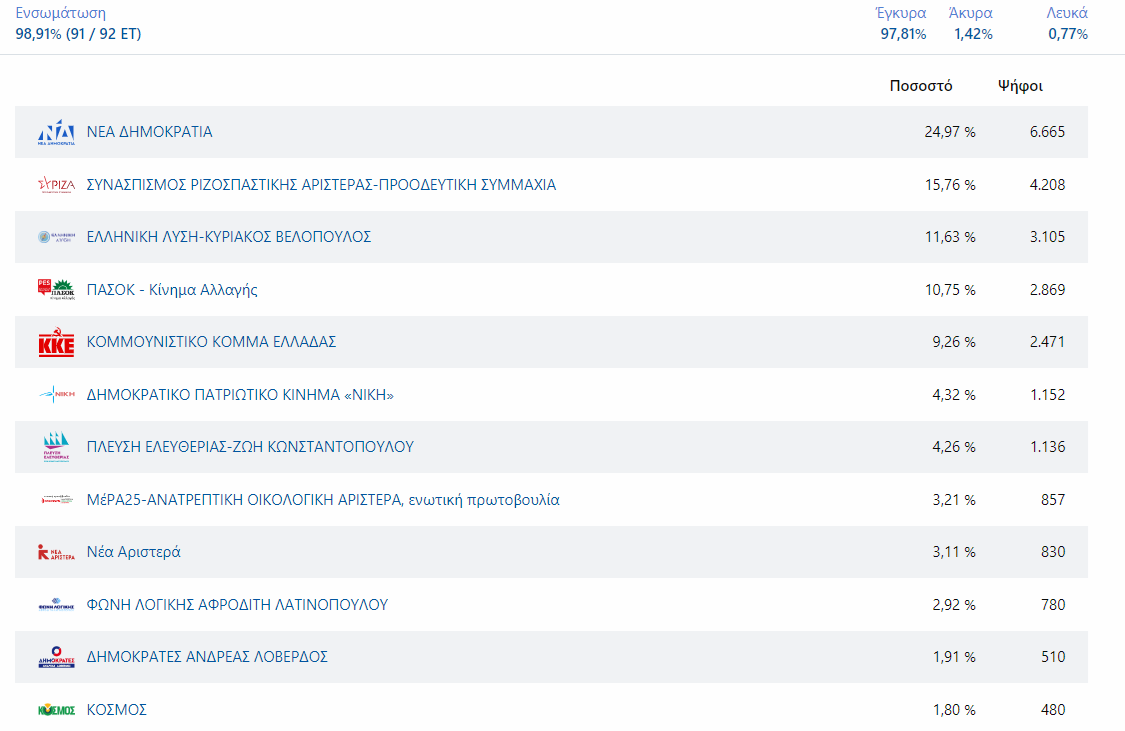Open the ΦΩΝΗ ΛΟΓΙΚΗΣ ΑΦΡΟΔΙΤΗ ΛΑΤΙΝΟΠΟΥΛΟΥ link
1125x731 pixels.
click(x=237, y=605)
